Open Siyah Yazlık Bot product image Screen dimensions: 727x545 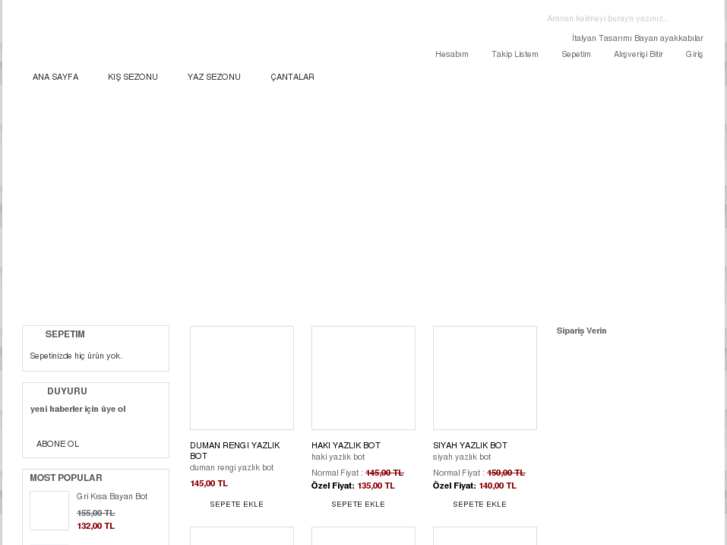[485, 378]
